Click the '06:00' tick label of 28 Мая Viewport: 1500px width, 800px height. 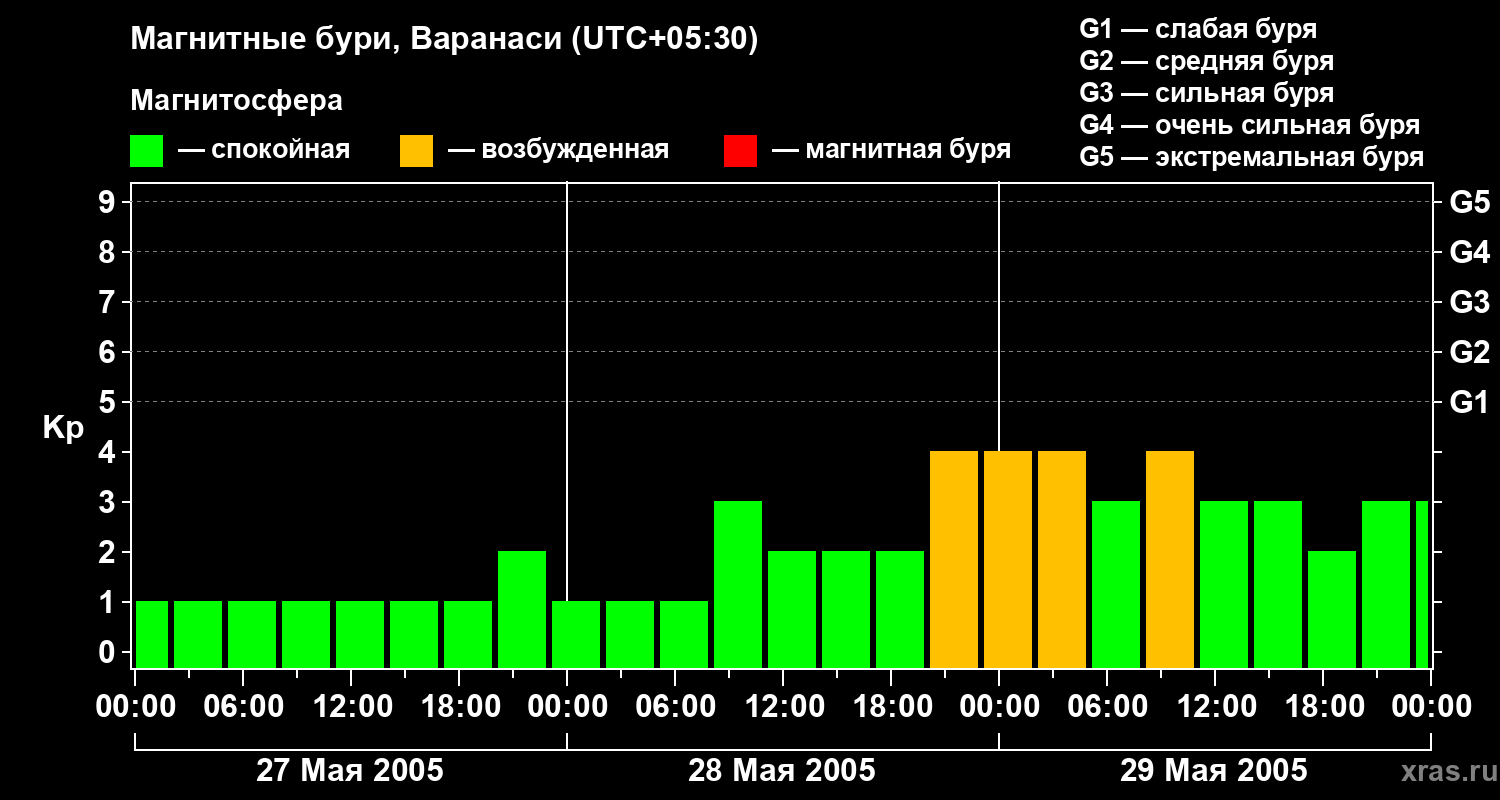[675, 707]
